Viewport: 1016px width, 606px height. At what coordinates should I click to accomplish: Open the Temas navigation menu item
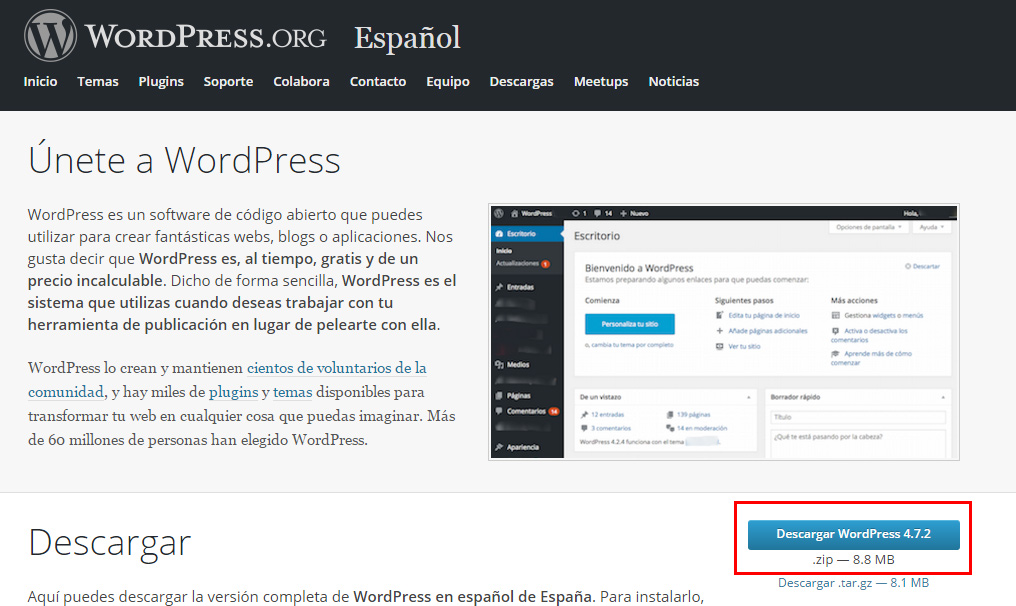pyautogui.click(x=98, y=82)
